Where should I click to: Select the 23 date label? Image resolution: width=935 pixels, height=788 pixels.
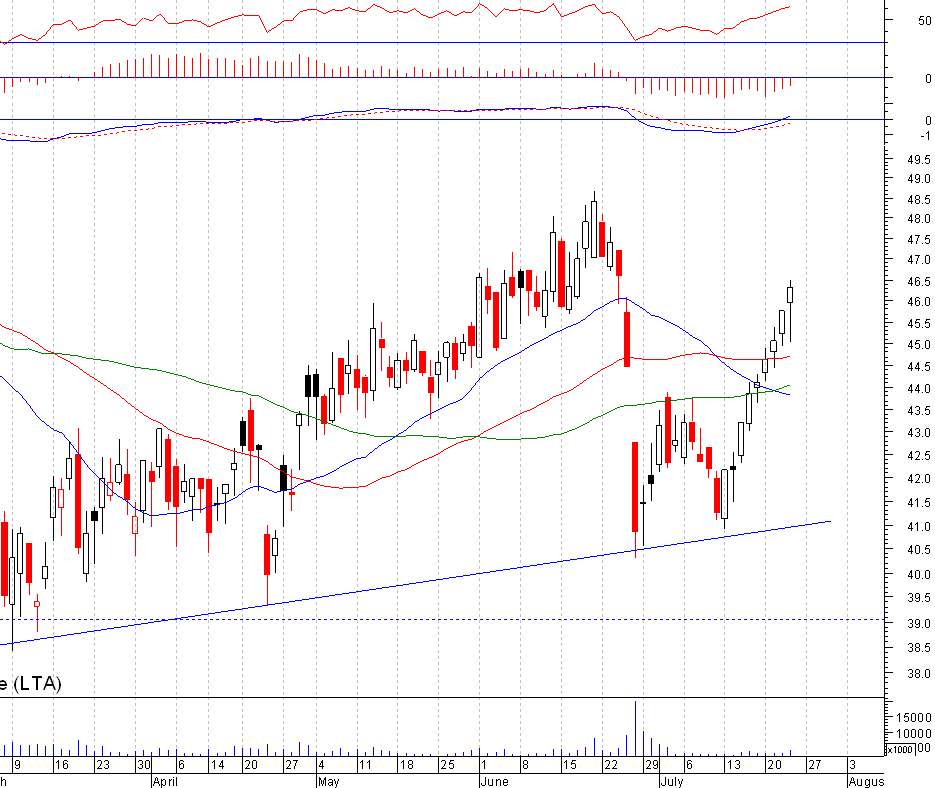[103, 765]
